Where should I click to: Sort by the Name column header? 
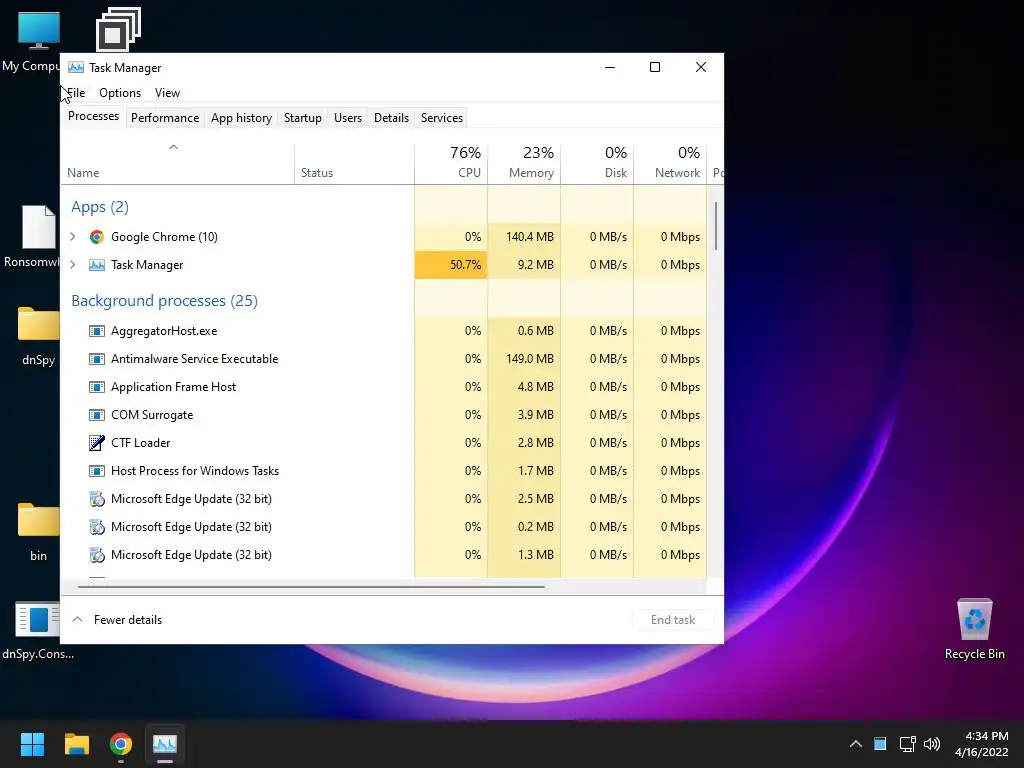pos(178,163)
